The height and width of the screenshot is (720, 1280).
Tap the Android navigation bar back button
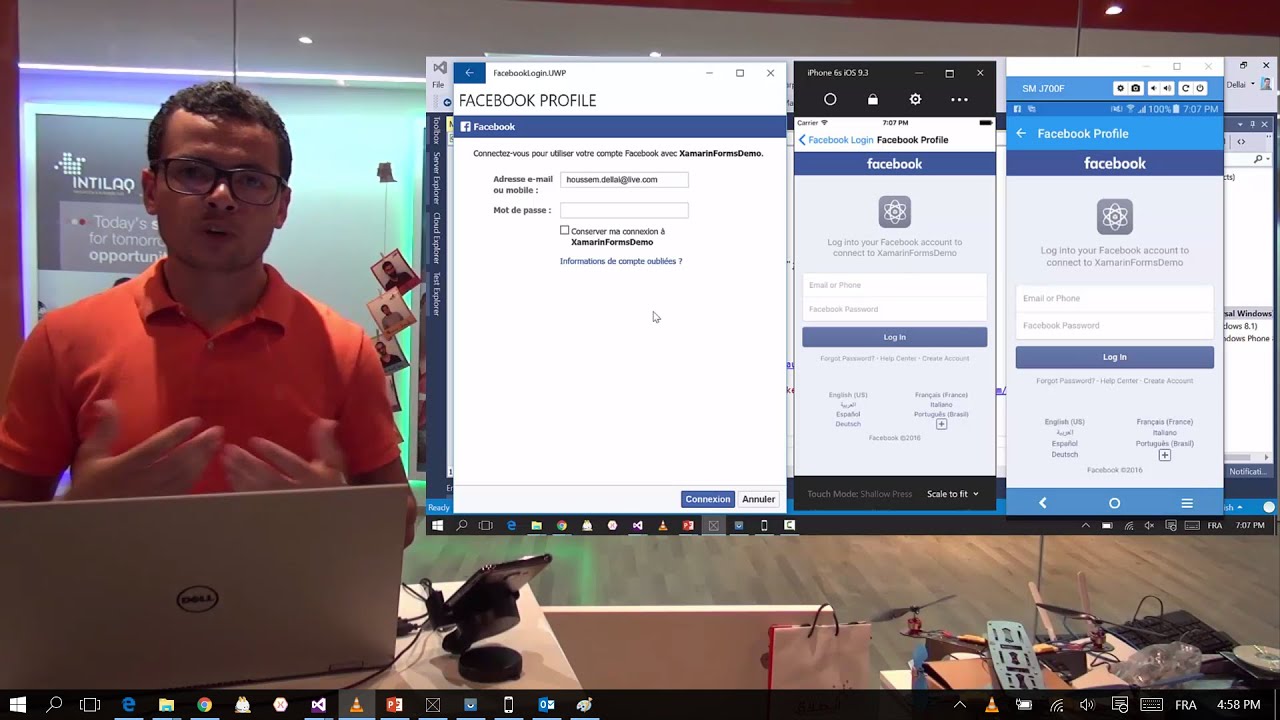(x=1042, y=503)
